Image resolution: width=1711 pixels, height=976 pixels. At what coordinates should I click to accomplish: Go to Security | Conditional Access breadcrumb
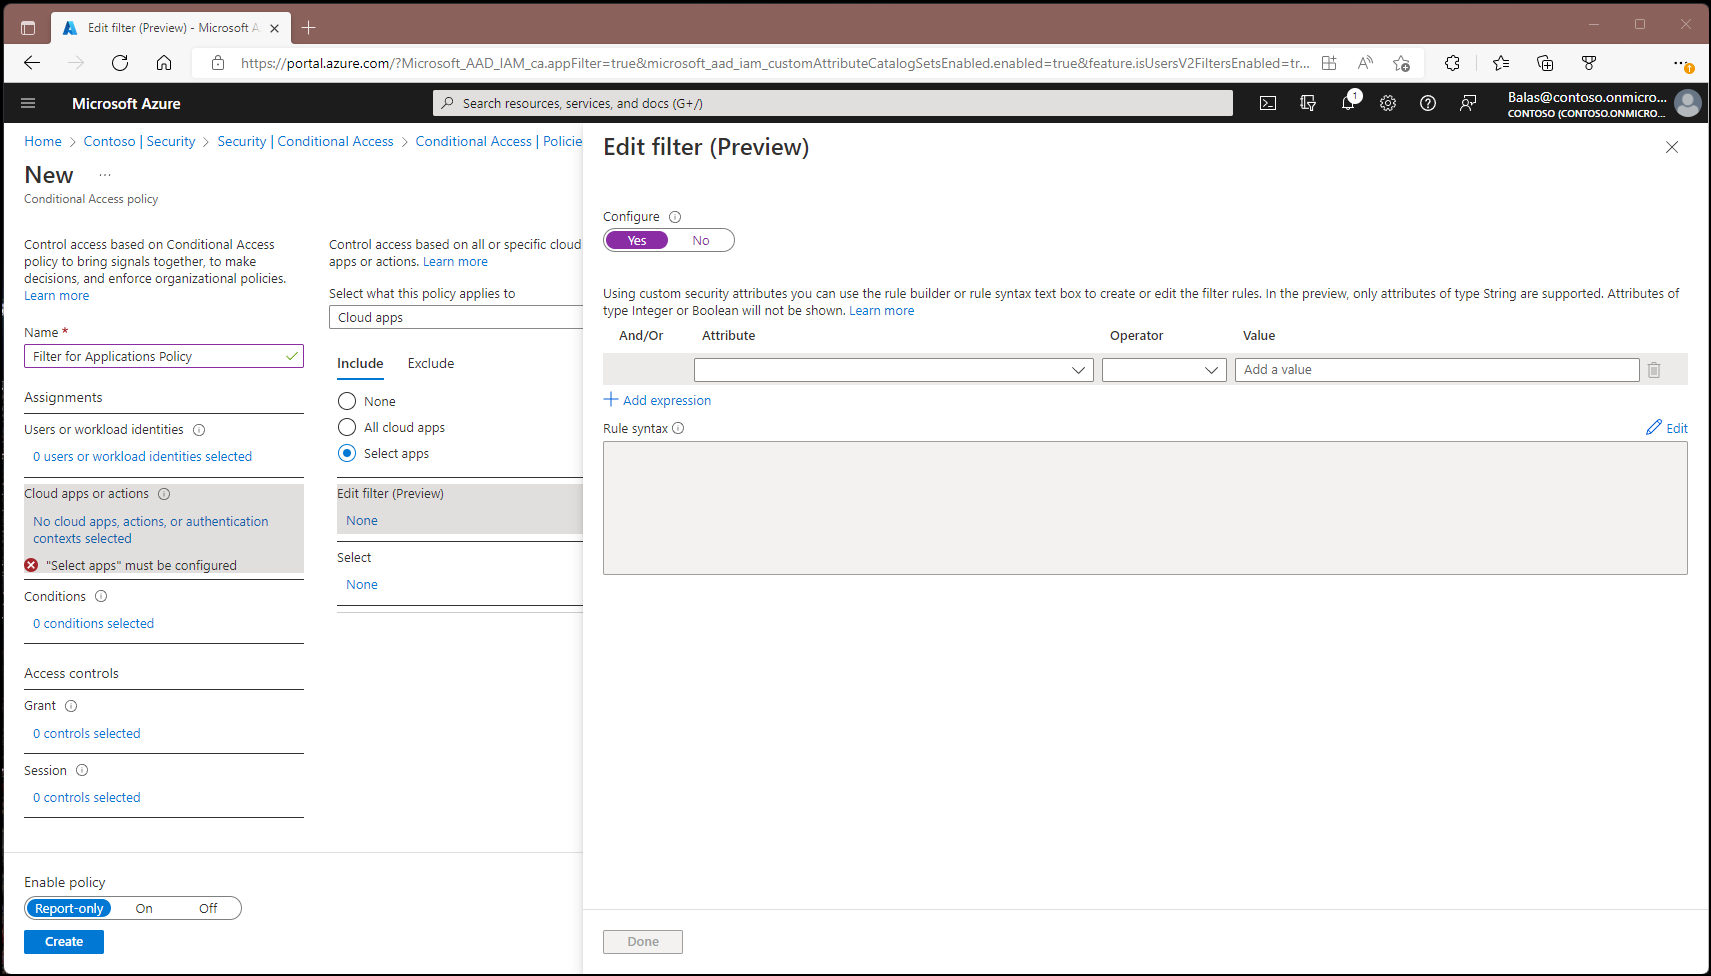click(305, 141)
